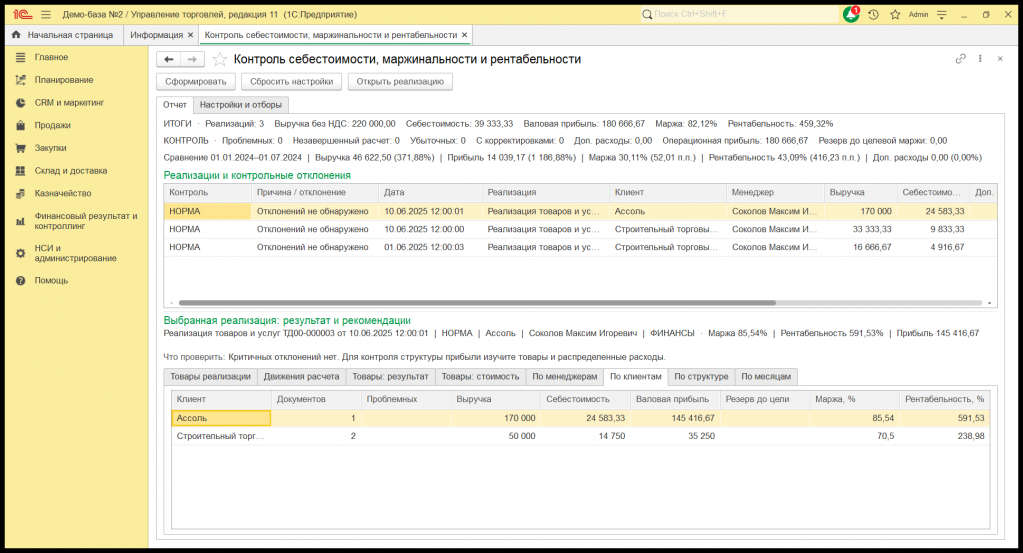Click the Маржа, % column header

coord(854,399)
